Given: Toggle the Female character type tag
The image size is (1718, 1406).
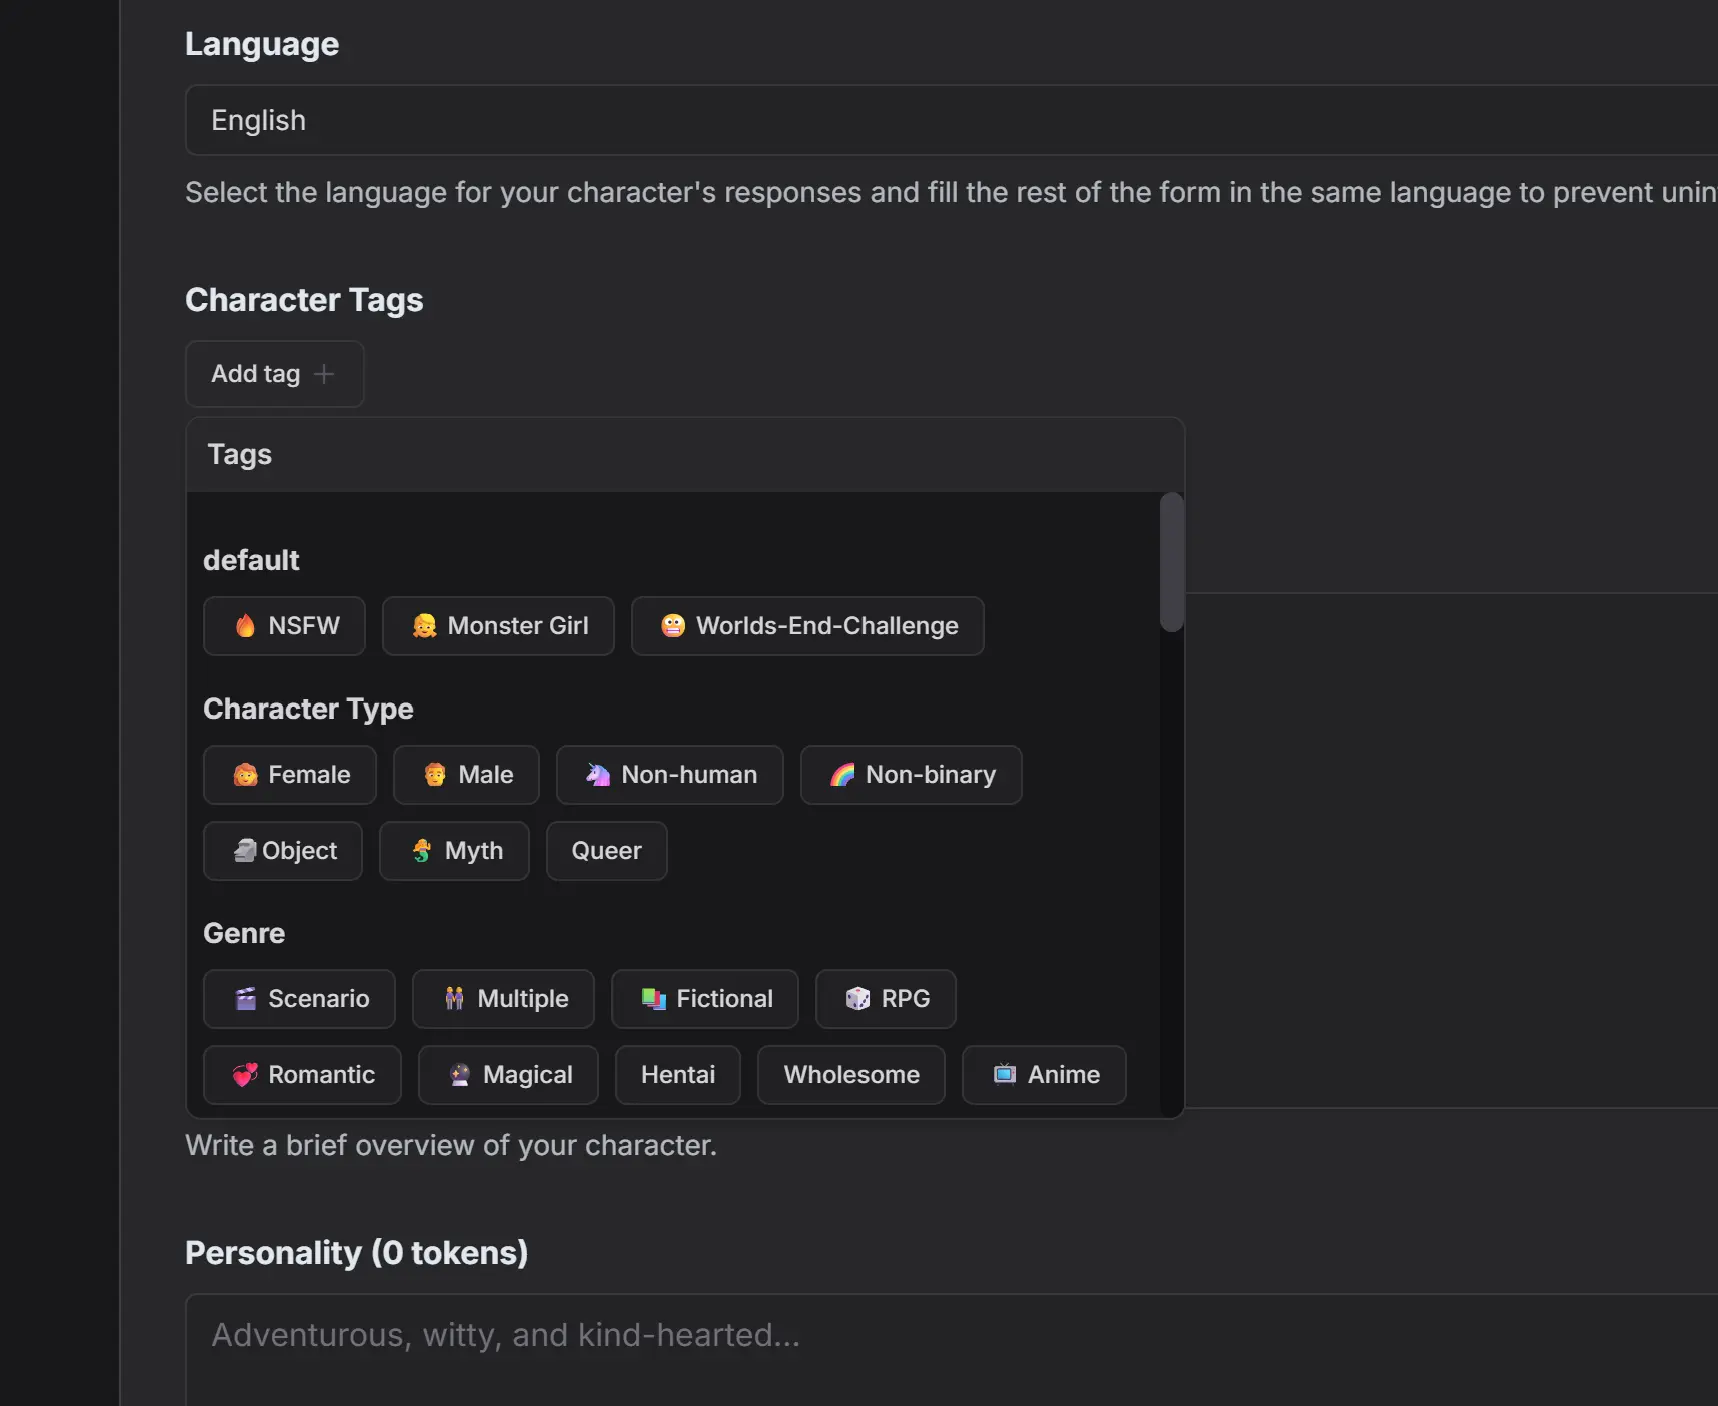Looking at the screenshot, I should click(x=290, y=775).
